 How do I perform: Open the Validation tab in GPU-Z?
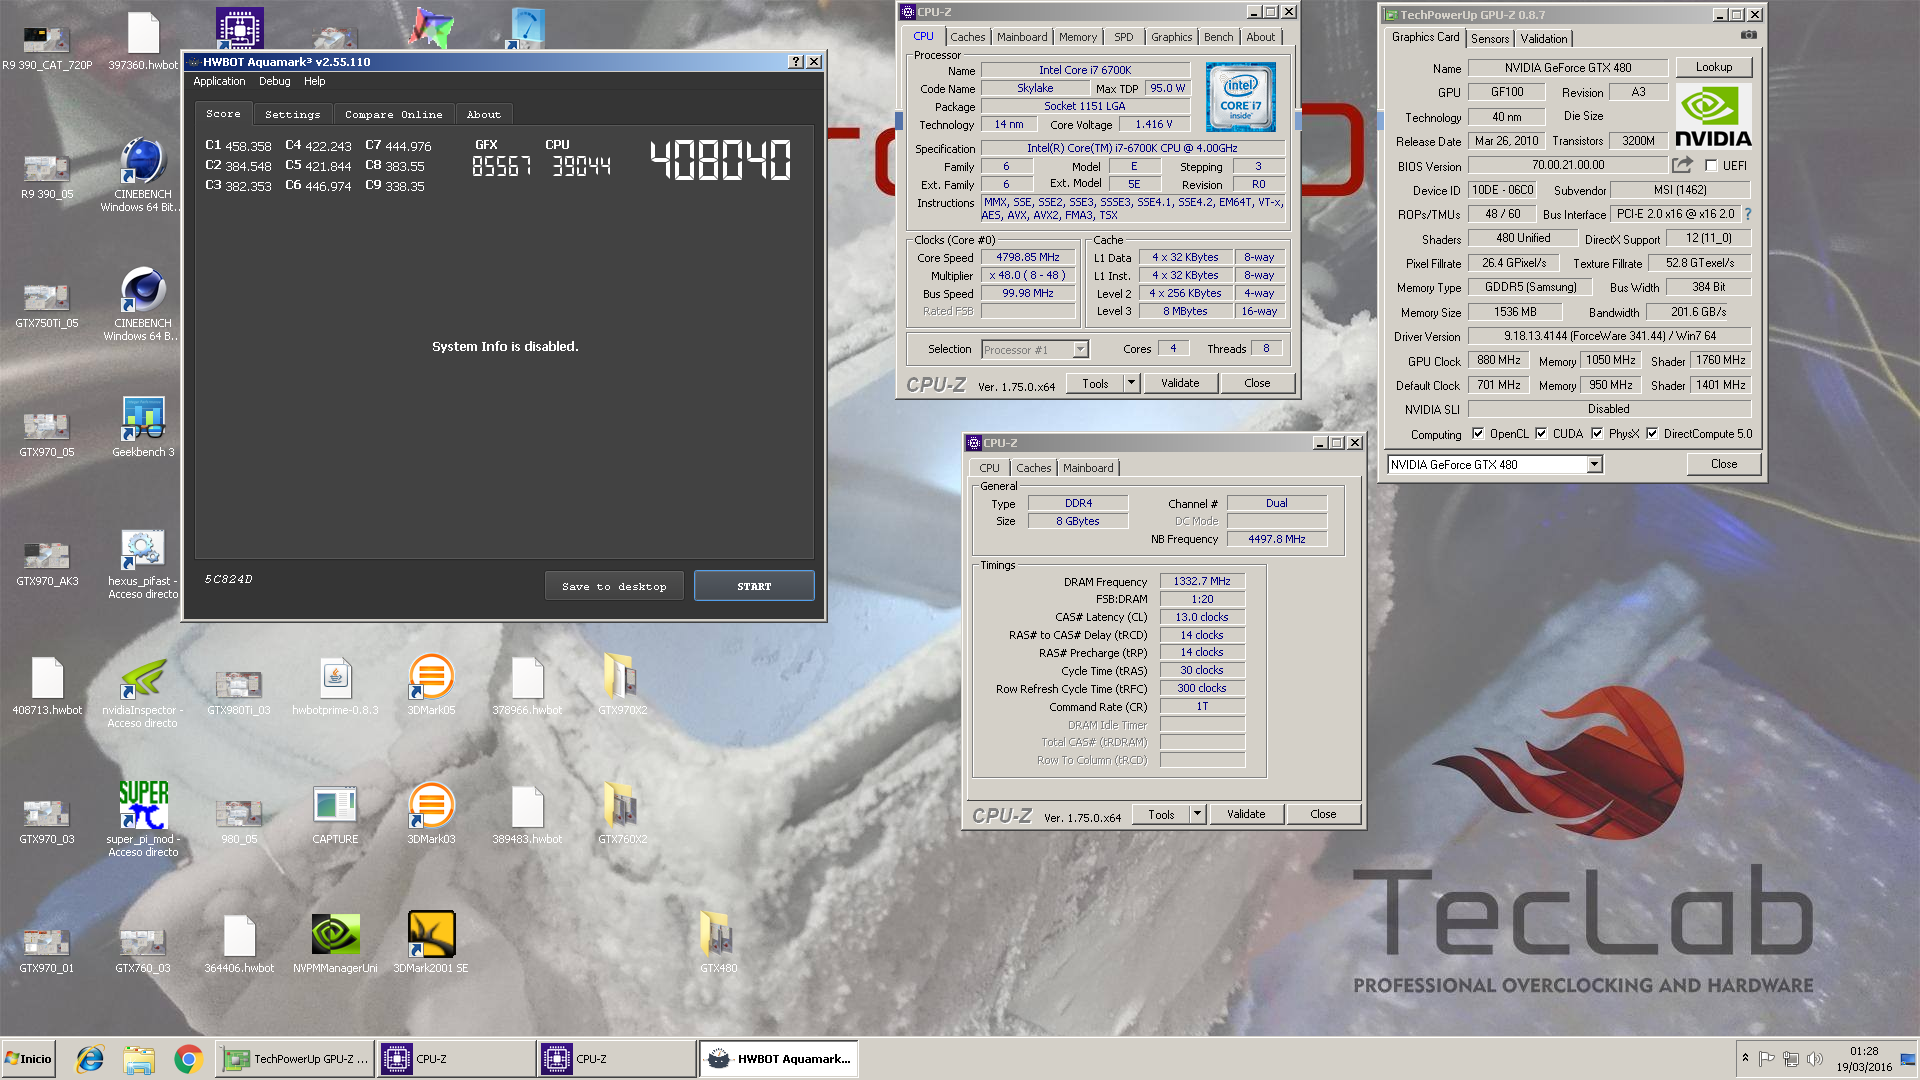1544,39
